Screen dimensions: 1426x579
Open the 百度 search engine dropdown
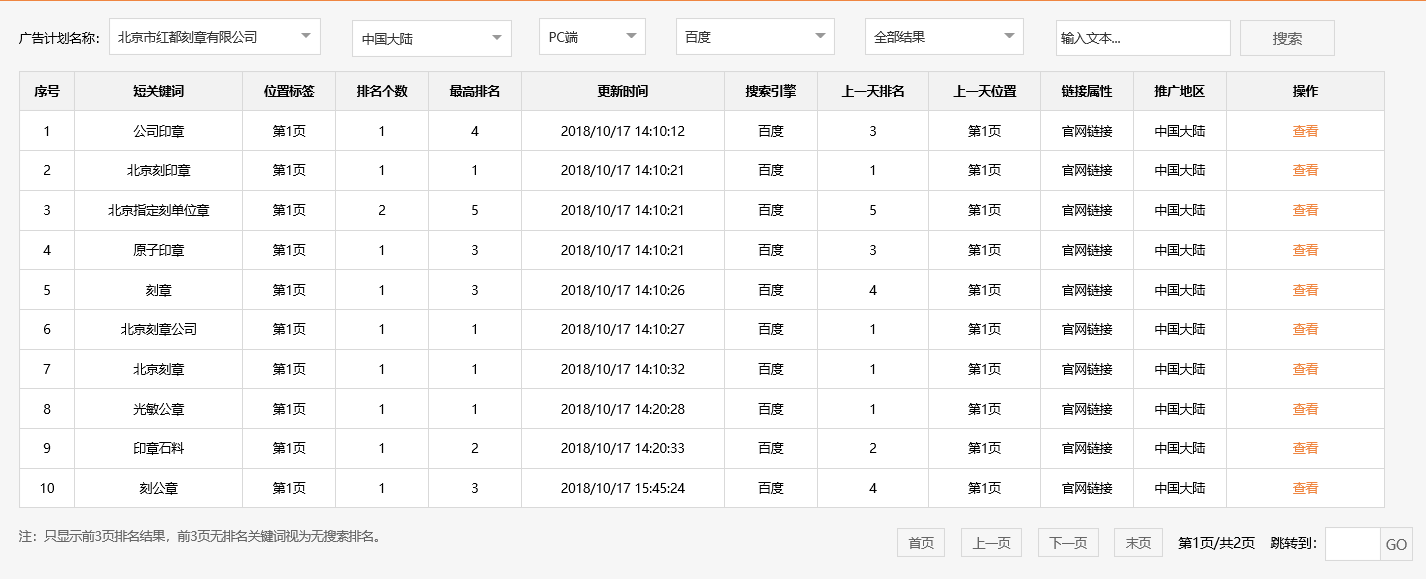754,36
